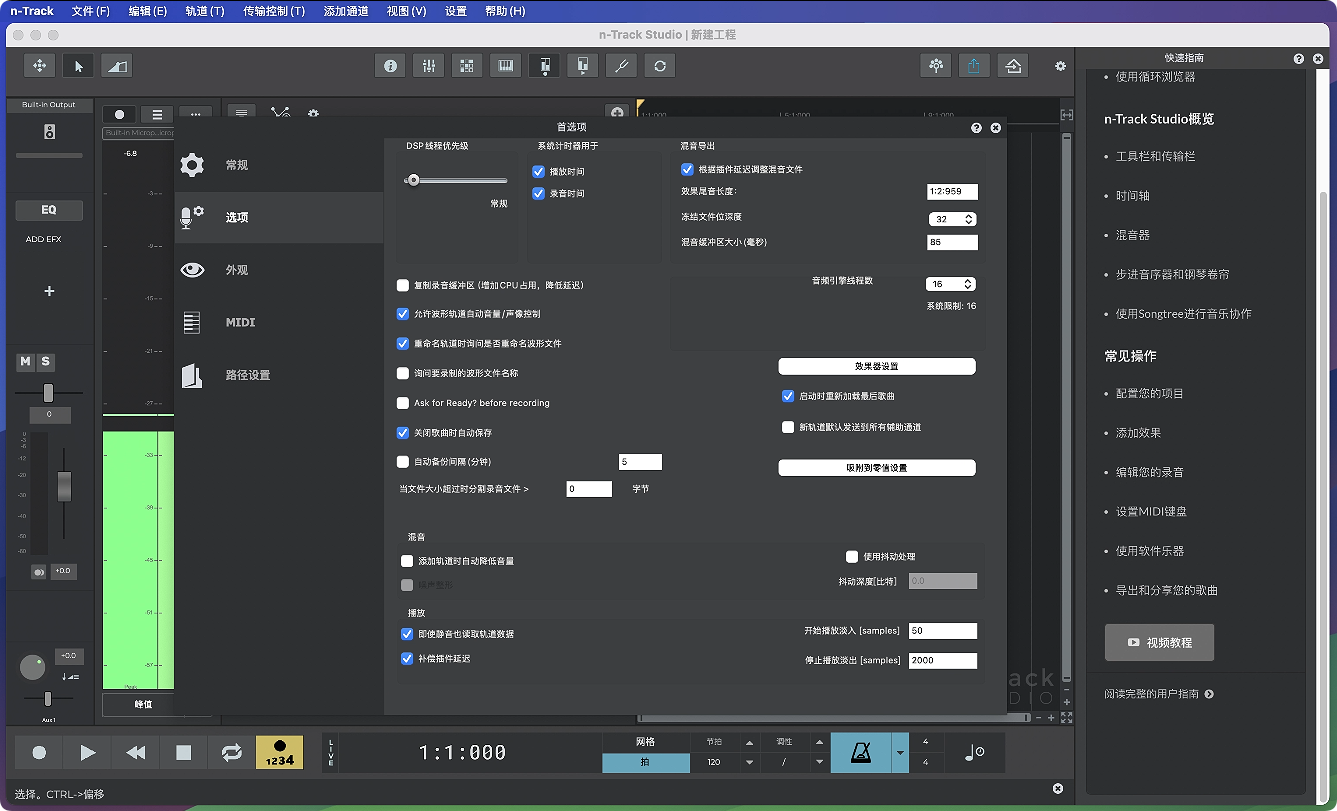1337x811 pixels.
Task: Adjust the DSP线程优先级 slider
Action: tap(412, 180)
